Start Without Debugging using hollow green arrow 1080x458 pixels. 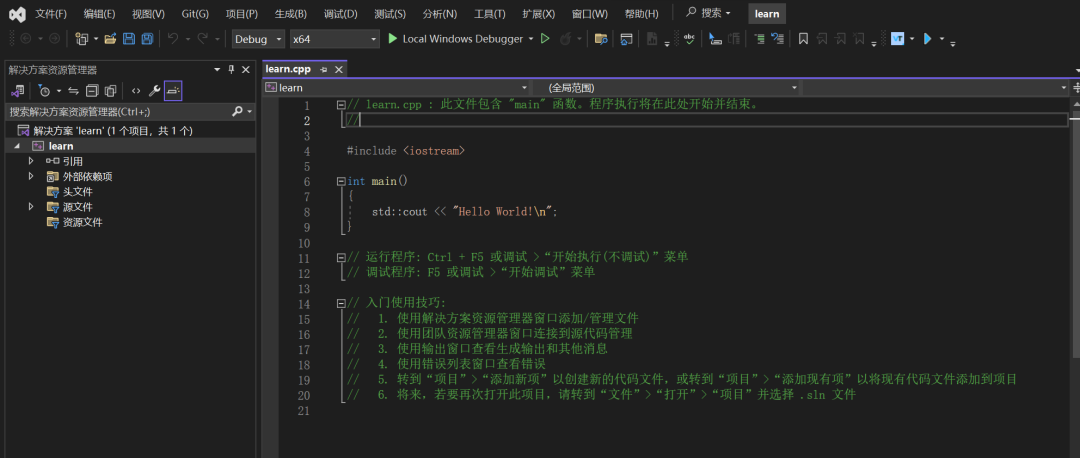click(545, 39)
